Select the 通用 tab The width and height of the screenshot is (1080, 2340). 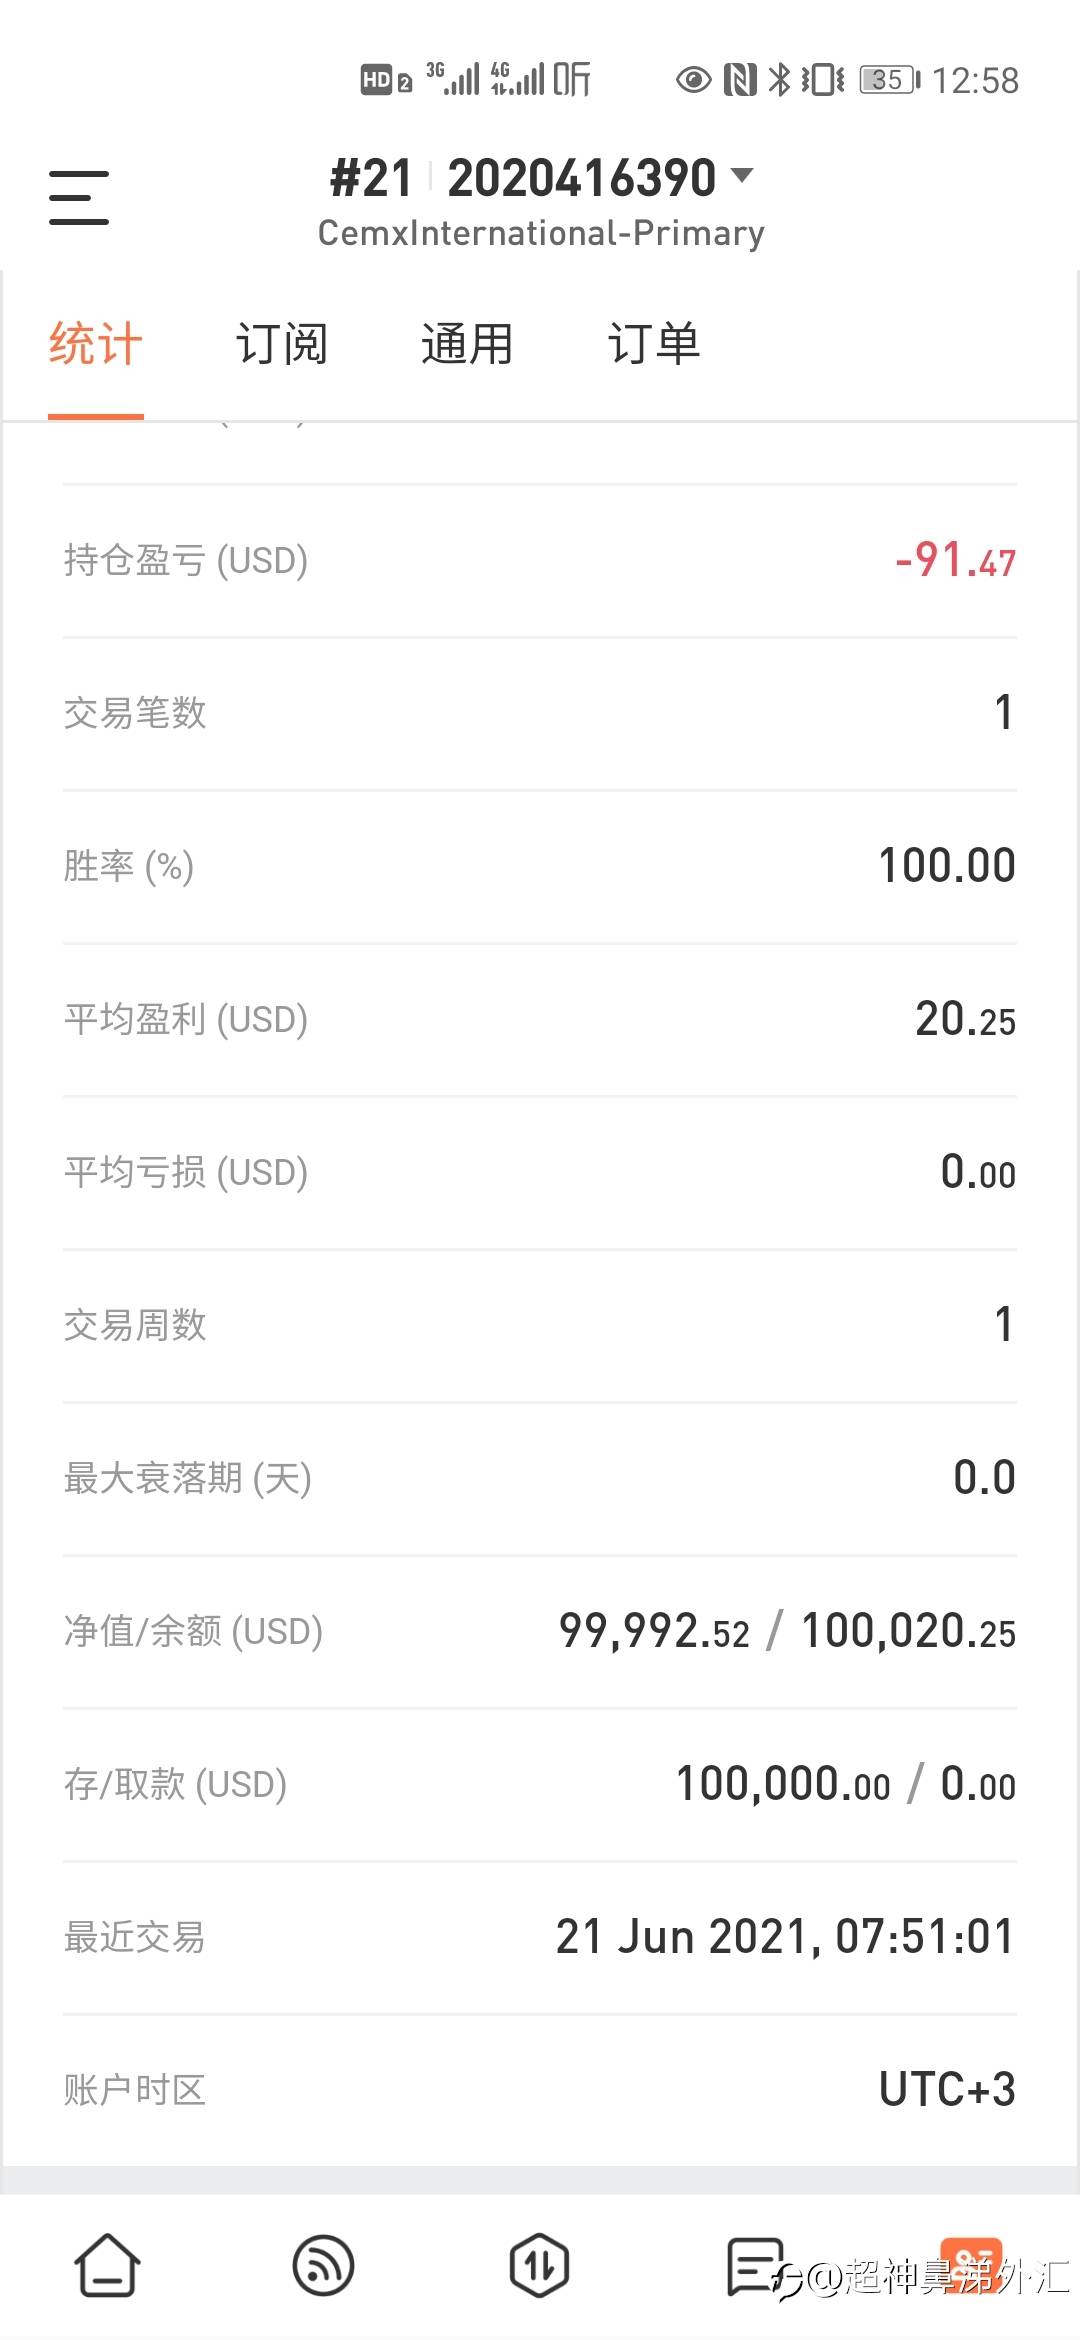[x=467, y=344]
